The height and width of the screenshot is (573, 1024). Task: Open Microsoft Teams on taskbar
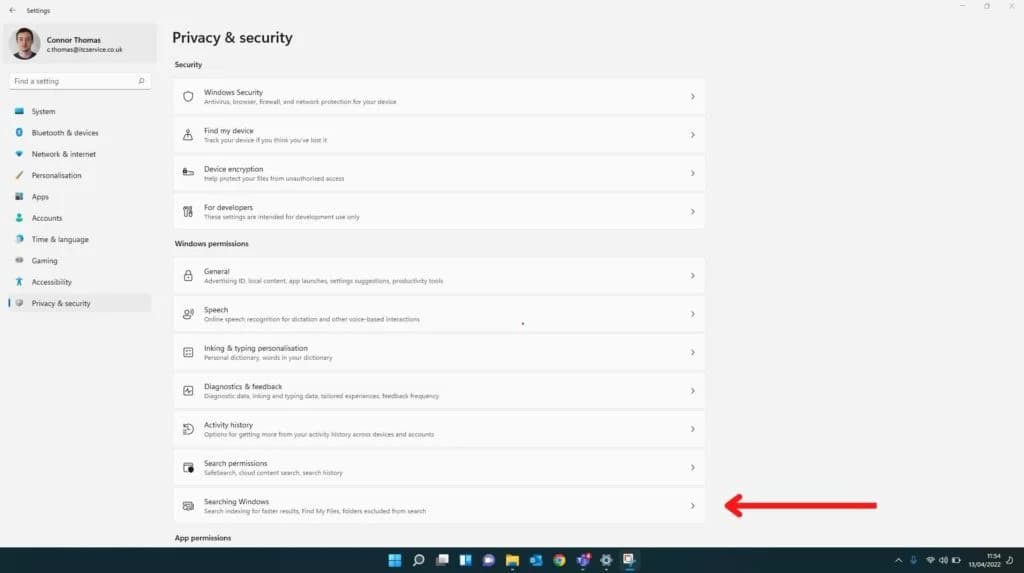pos(583,560)
